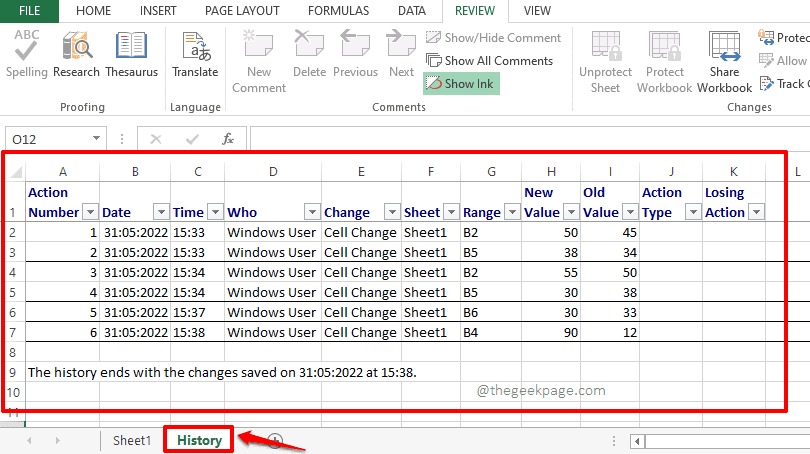Open the Research pane
Viewport: 810px width, 454px height.
pos(77,54)
